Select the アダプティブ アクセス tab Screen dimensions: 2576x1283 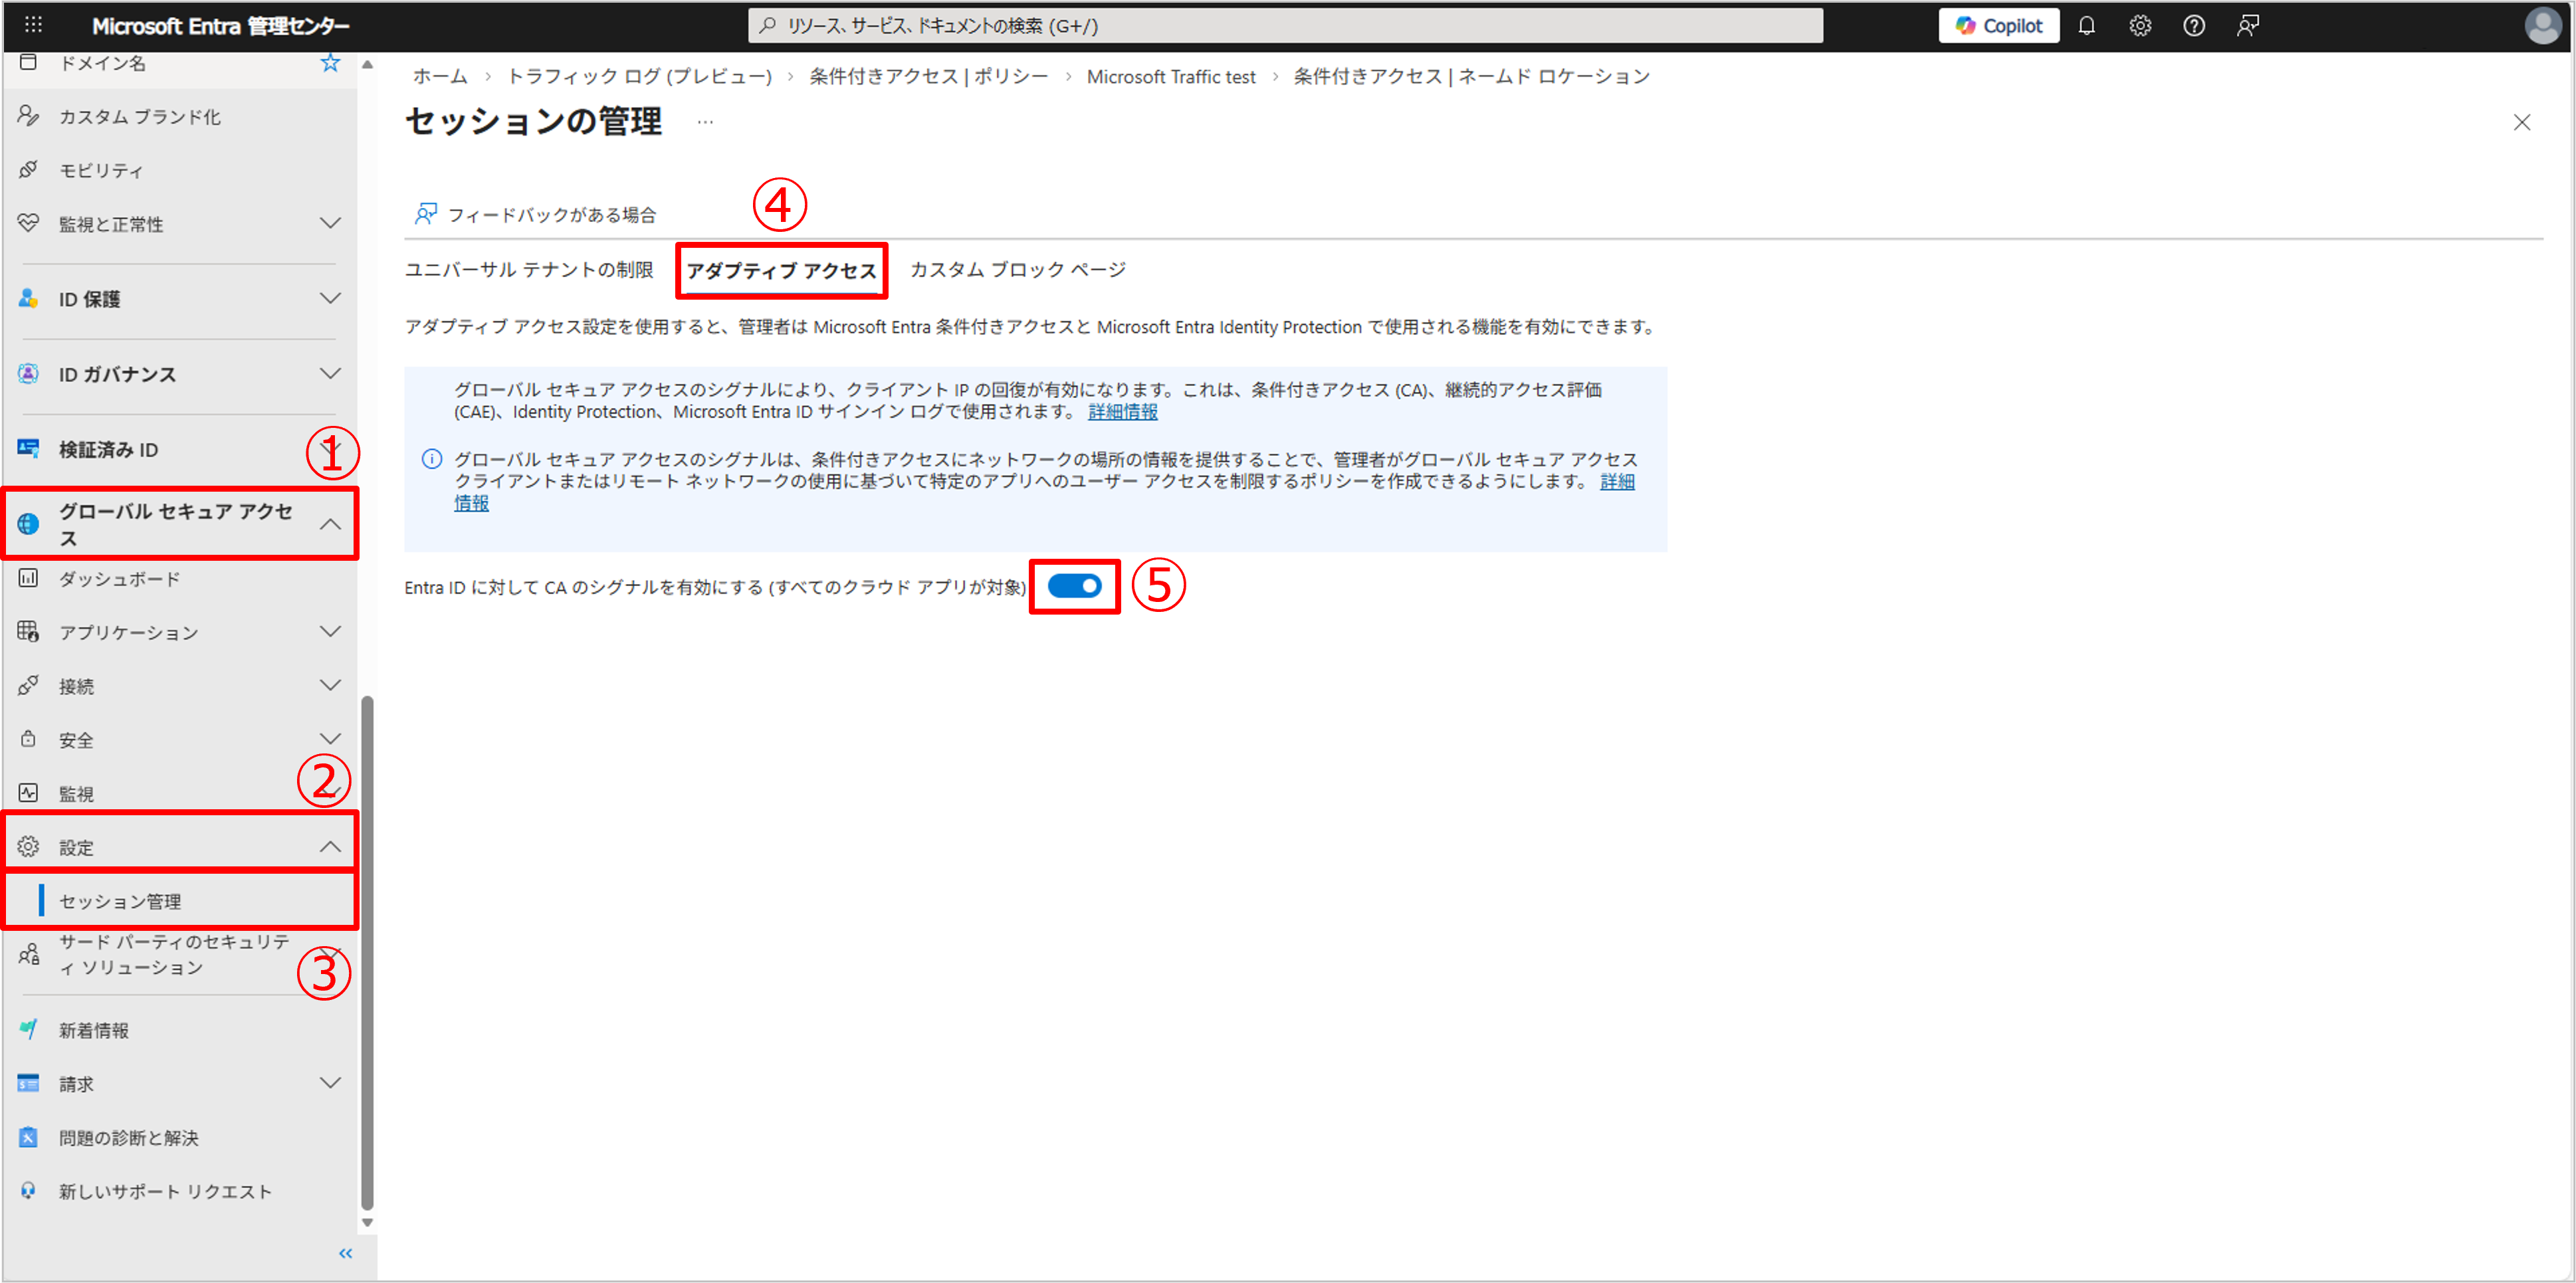781,271
